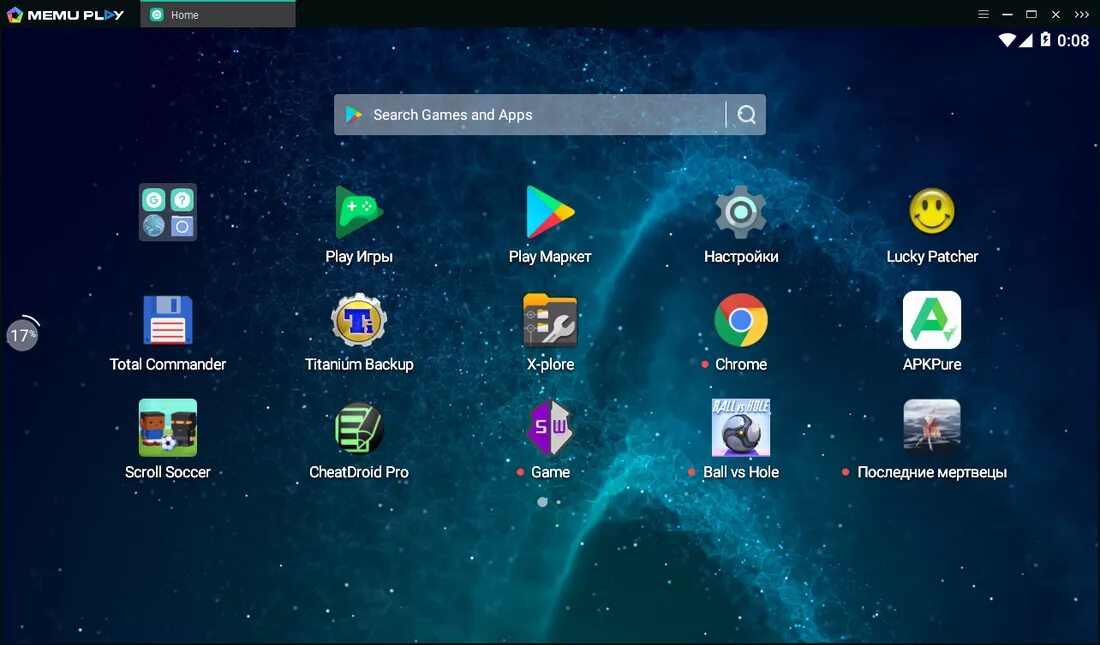
Task: Click the Google Play logo in search bar
Action: (354, 114)
